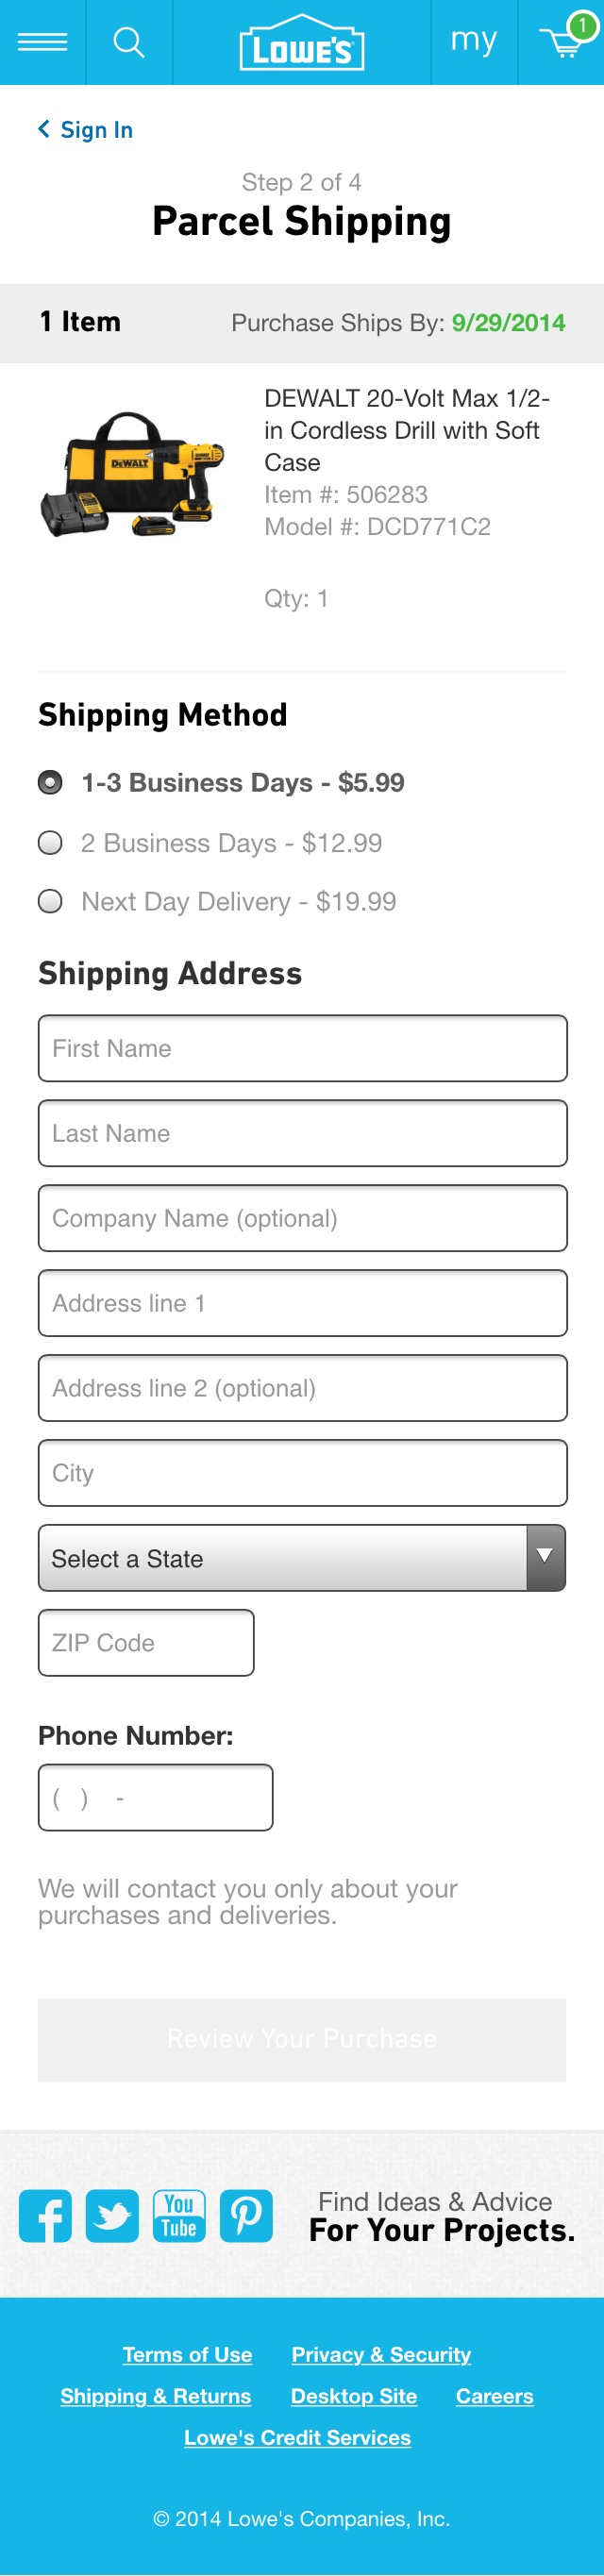Open the Twitter social icon
The height and width of the screenshot is (2576, 604).
click(x=112, y=2214)
